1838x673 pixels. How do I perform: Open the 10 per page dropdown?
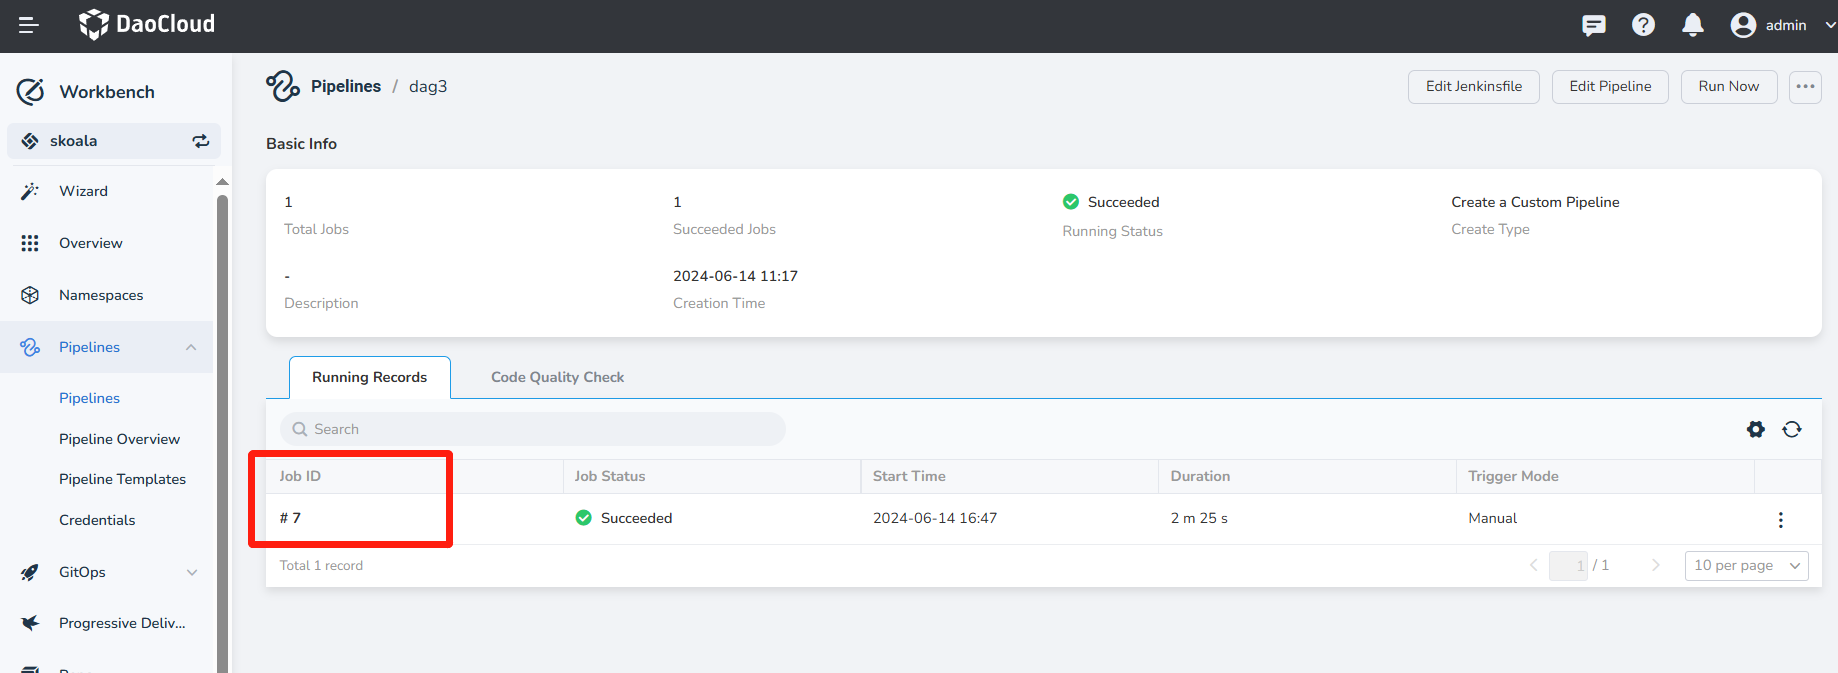point(1746,565)
